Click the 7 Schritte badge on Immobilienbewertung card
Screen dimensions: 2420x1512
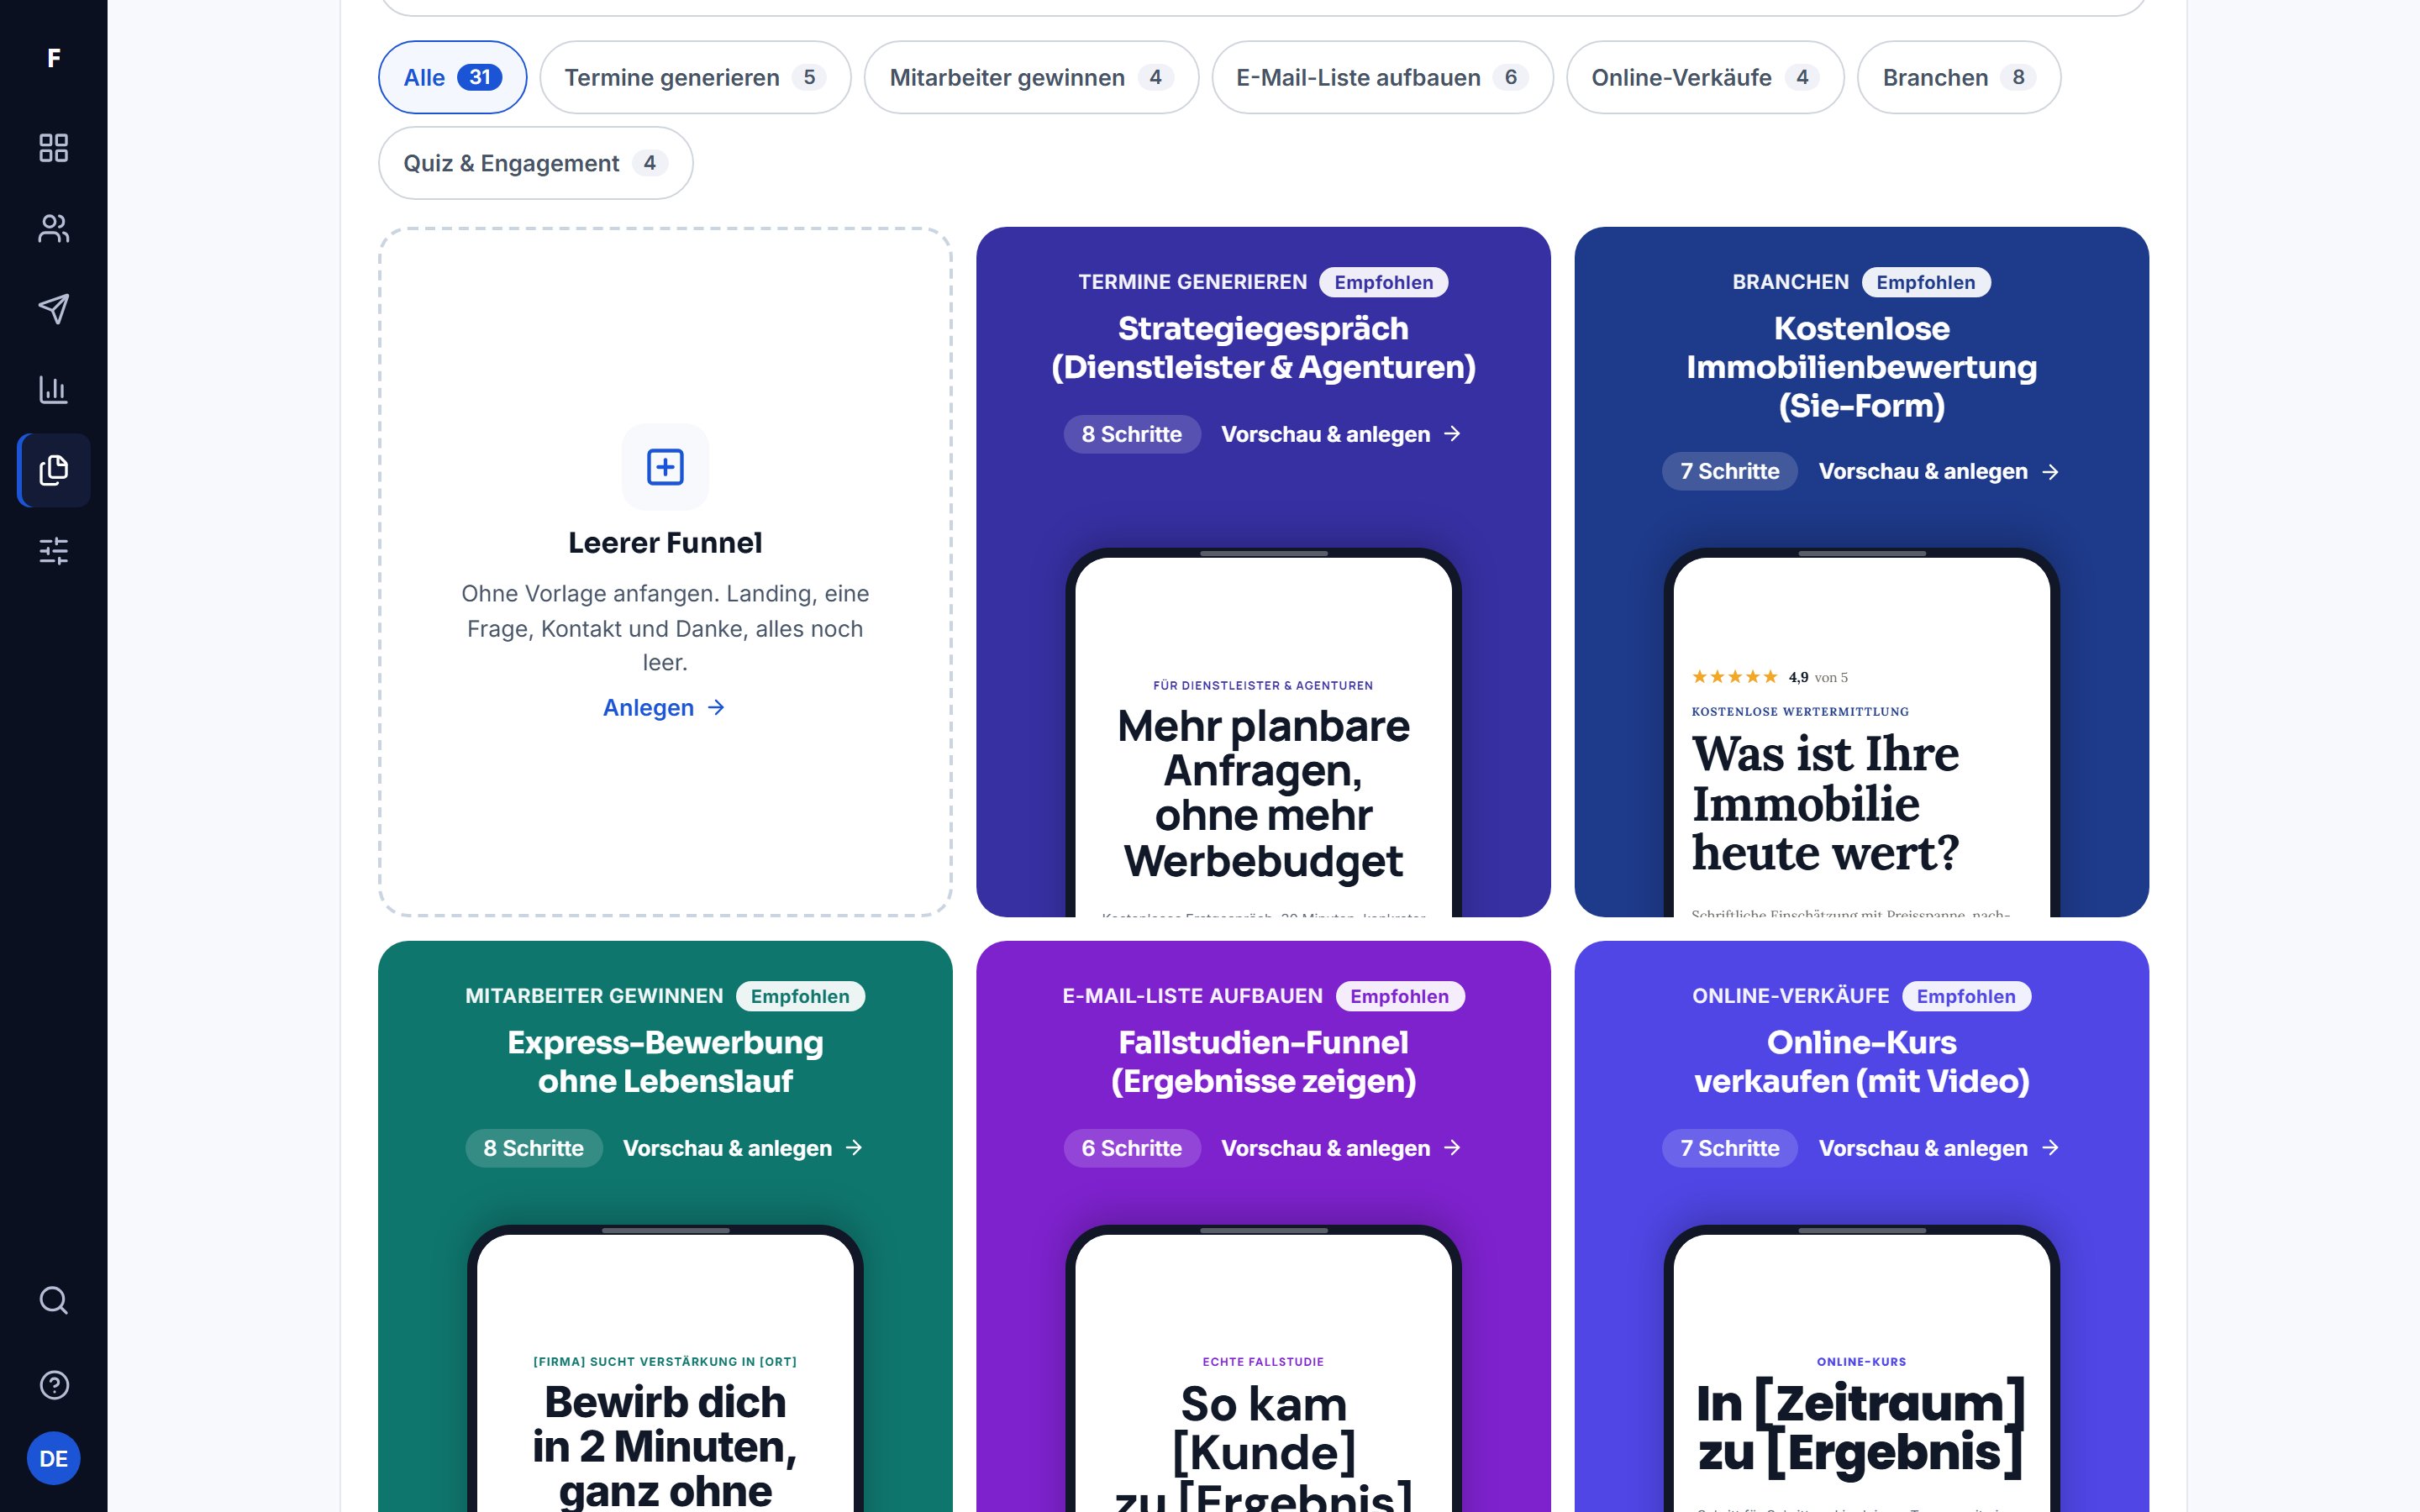pyautogui.click(x=1729, y=471)
